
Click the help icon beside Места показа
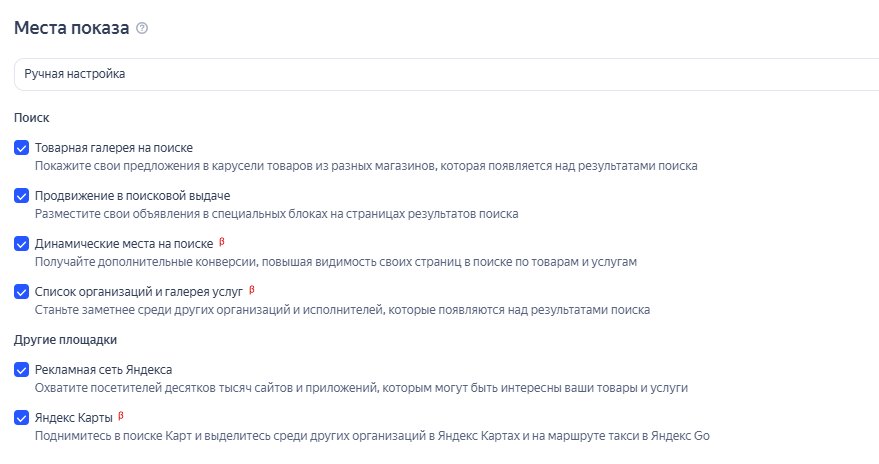pos(142,29)
